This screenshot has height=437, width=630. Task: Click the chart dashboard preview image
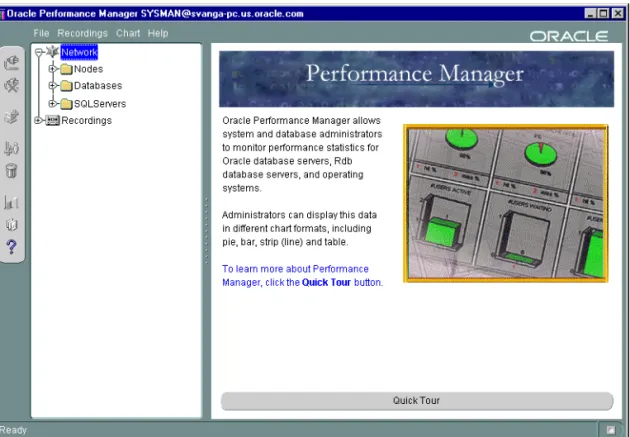click(x=505, y=204)
